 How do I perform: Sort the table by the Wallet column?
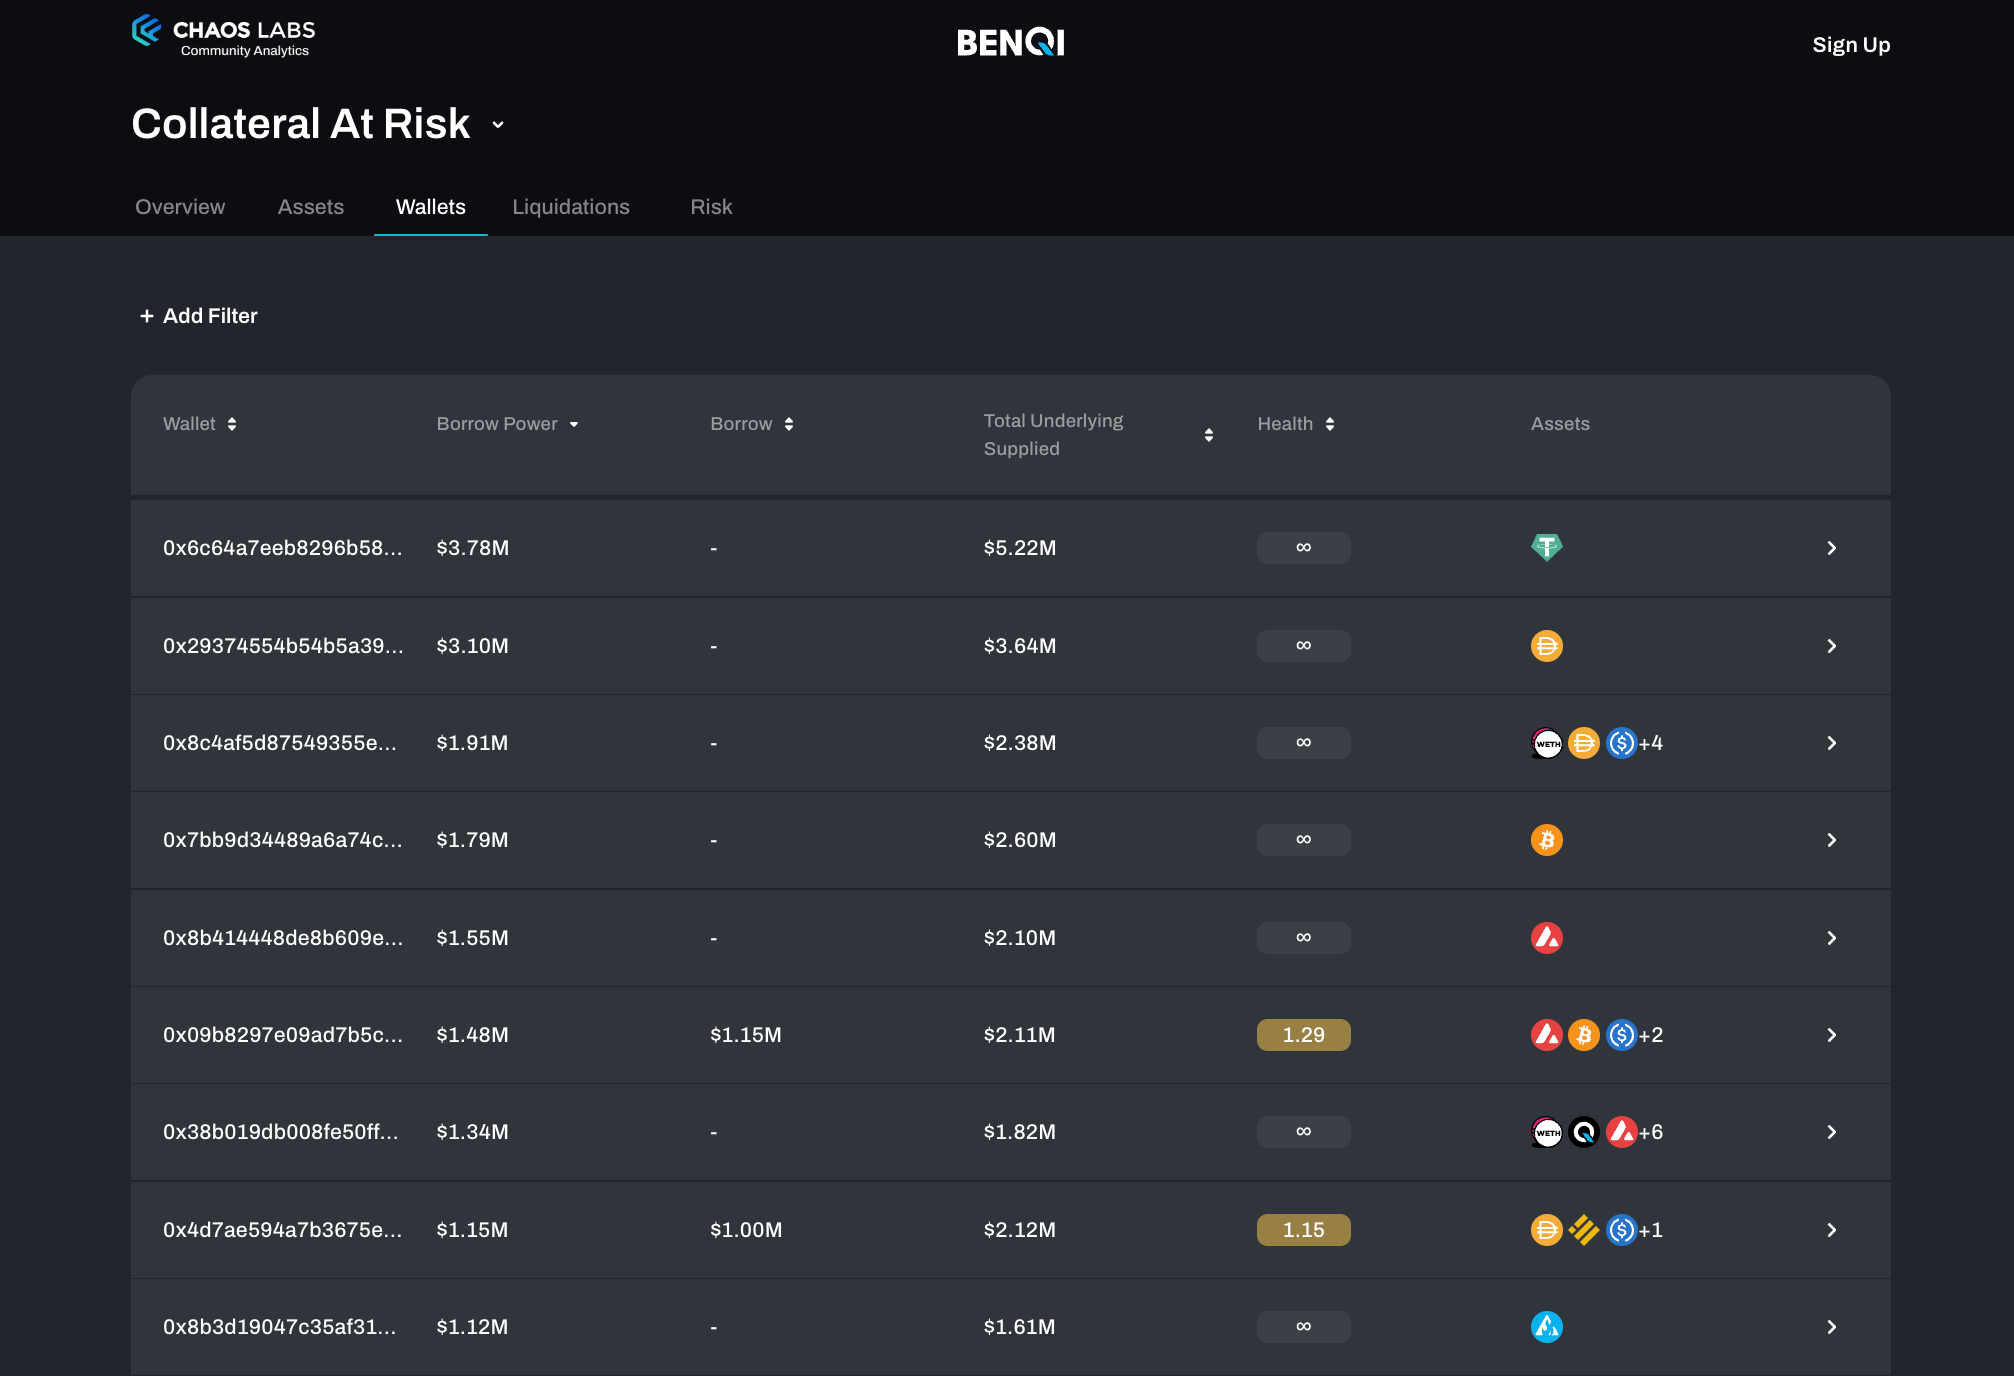(232, 424)
